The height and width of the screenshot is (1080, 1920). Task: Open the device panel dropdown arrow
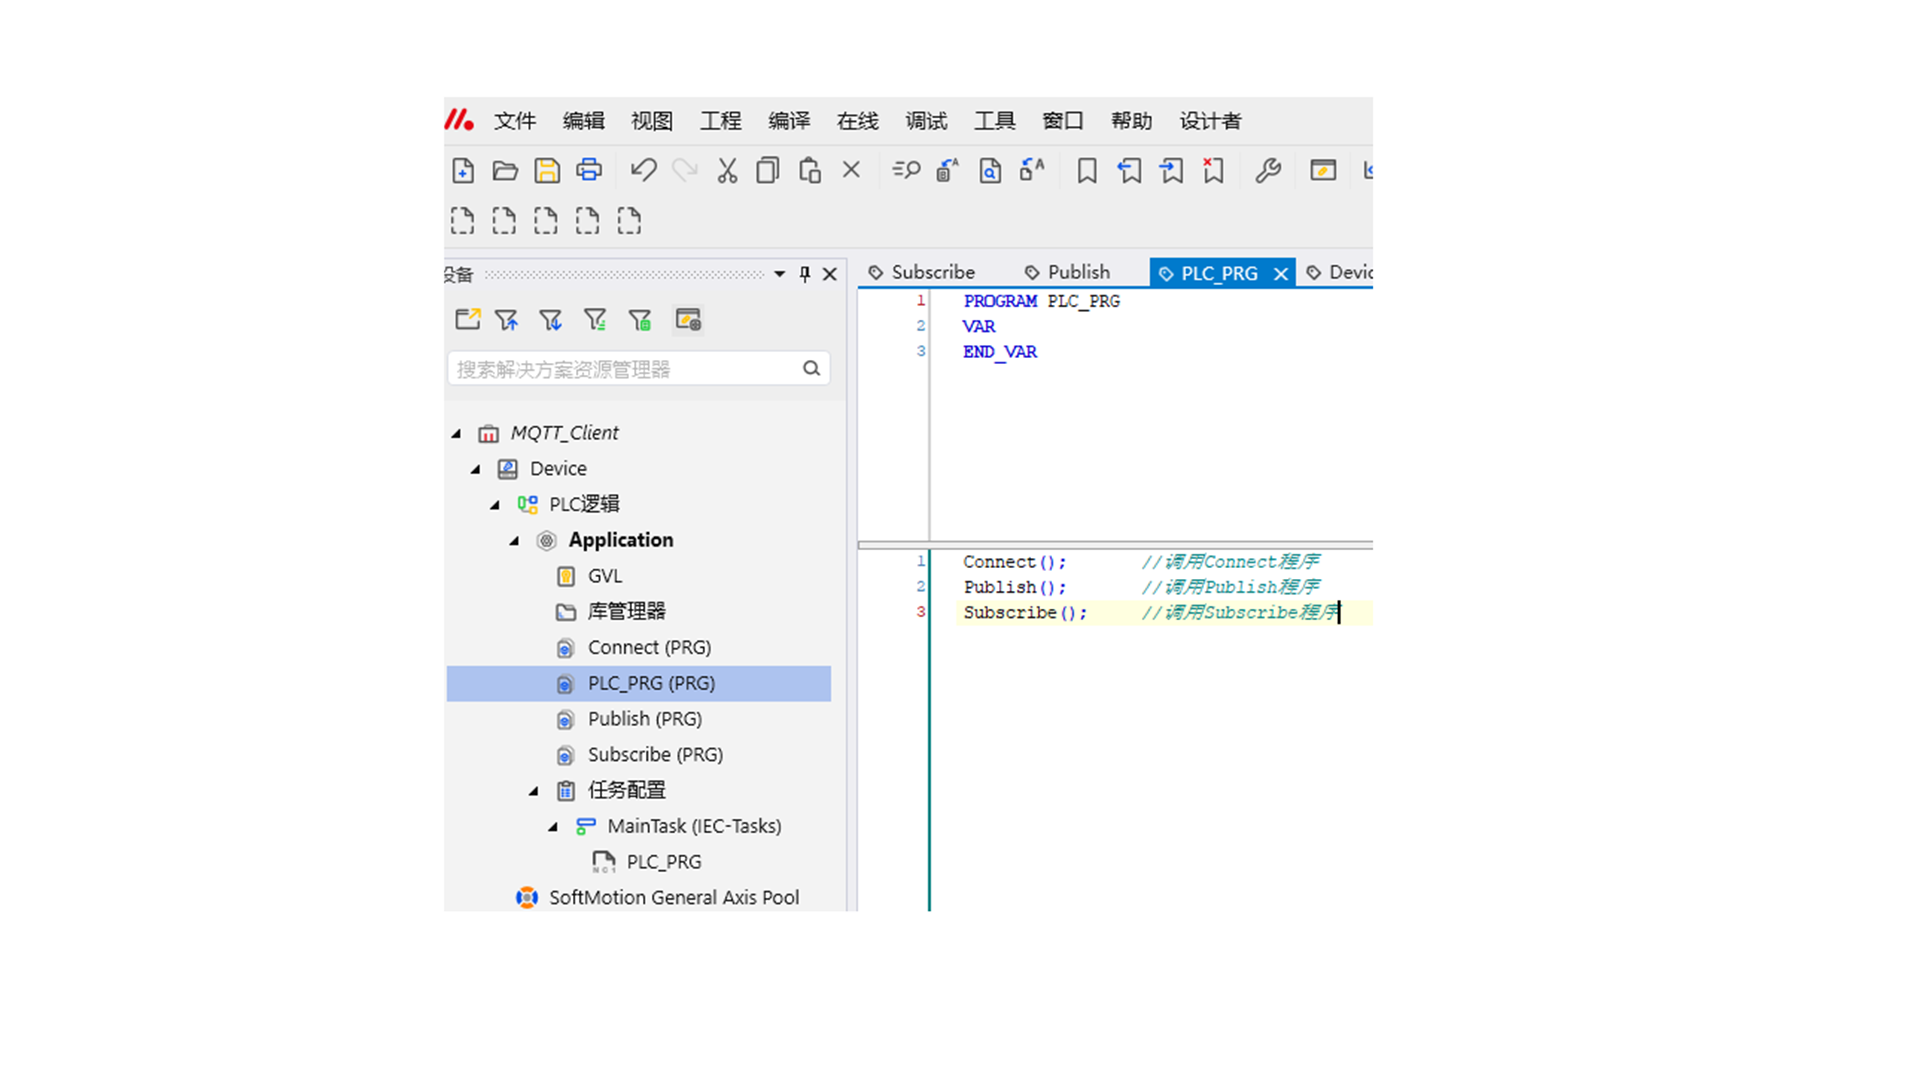point(780,274)
